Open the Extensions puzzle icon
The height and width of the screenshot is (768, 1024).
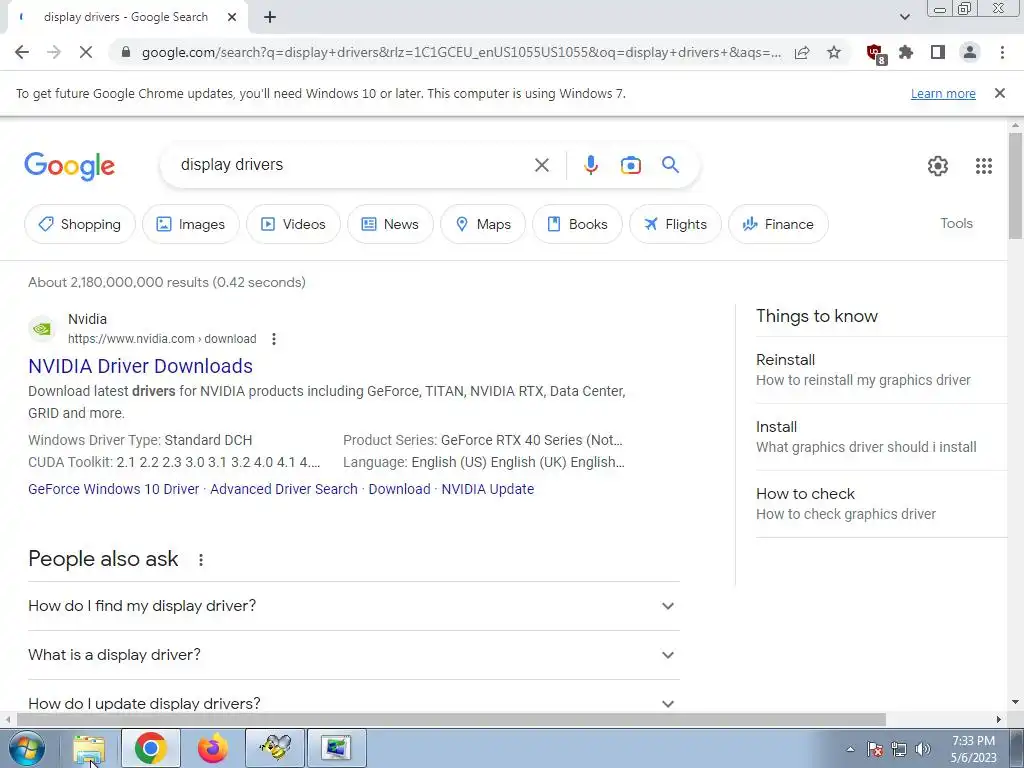906,52
